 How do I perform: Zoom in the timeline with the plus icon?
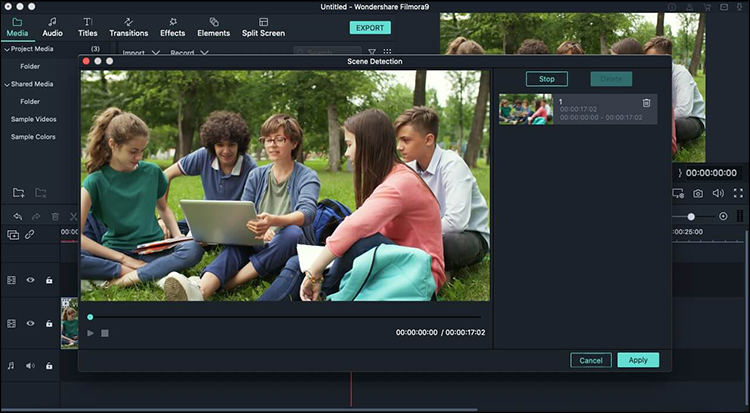click(x=723, y=216)
